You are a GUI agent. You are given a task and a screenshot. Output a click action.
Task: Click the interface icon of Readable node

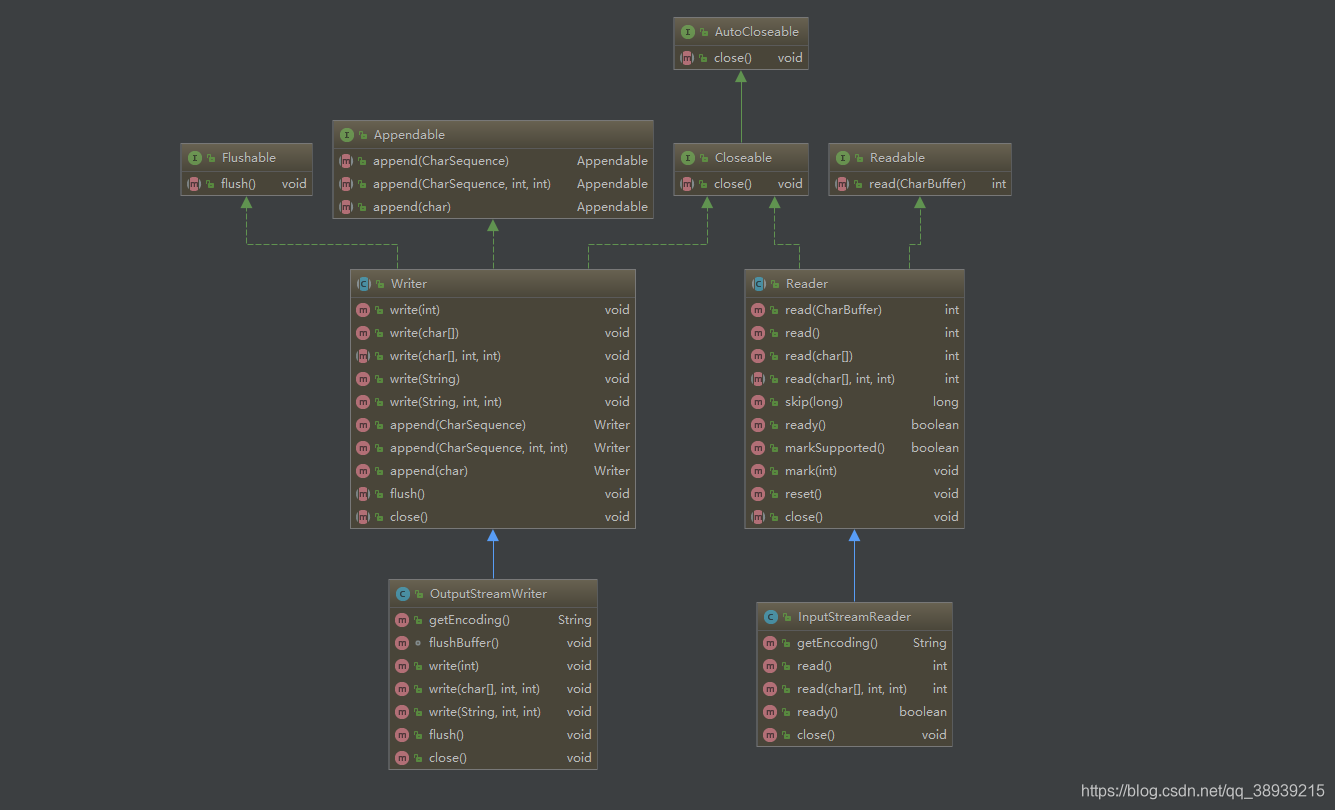(x=842, y=158)
